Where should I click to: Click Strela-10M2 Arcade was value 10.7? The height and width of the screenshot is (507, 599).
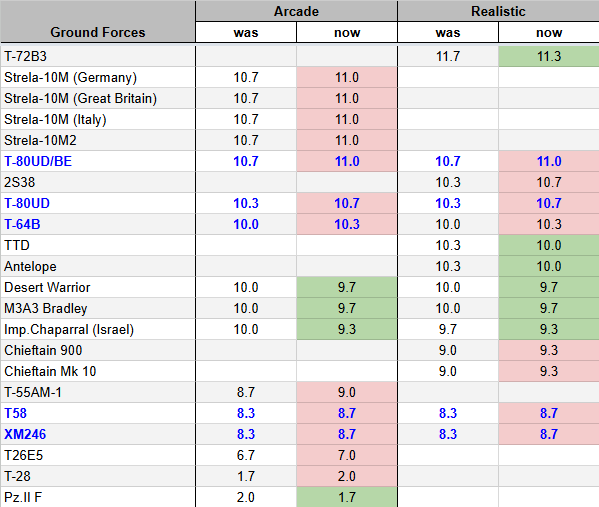pos(246,141)
